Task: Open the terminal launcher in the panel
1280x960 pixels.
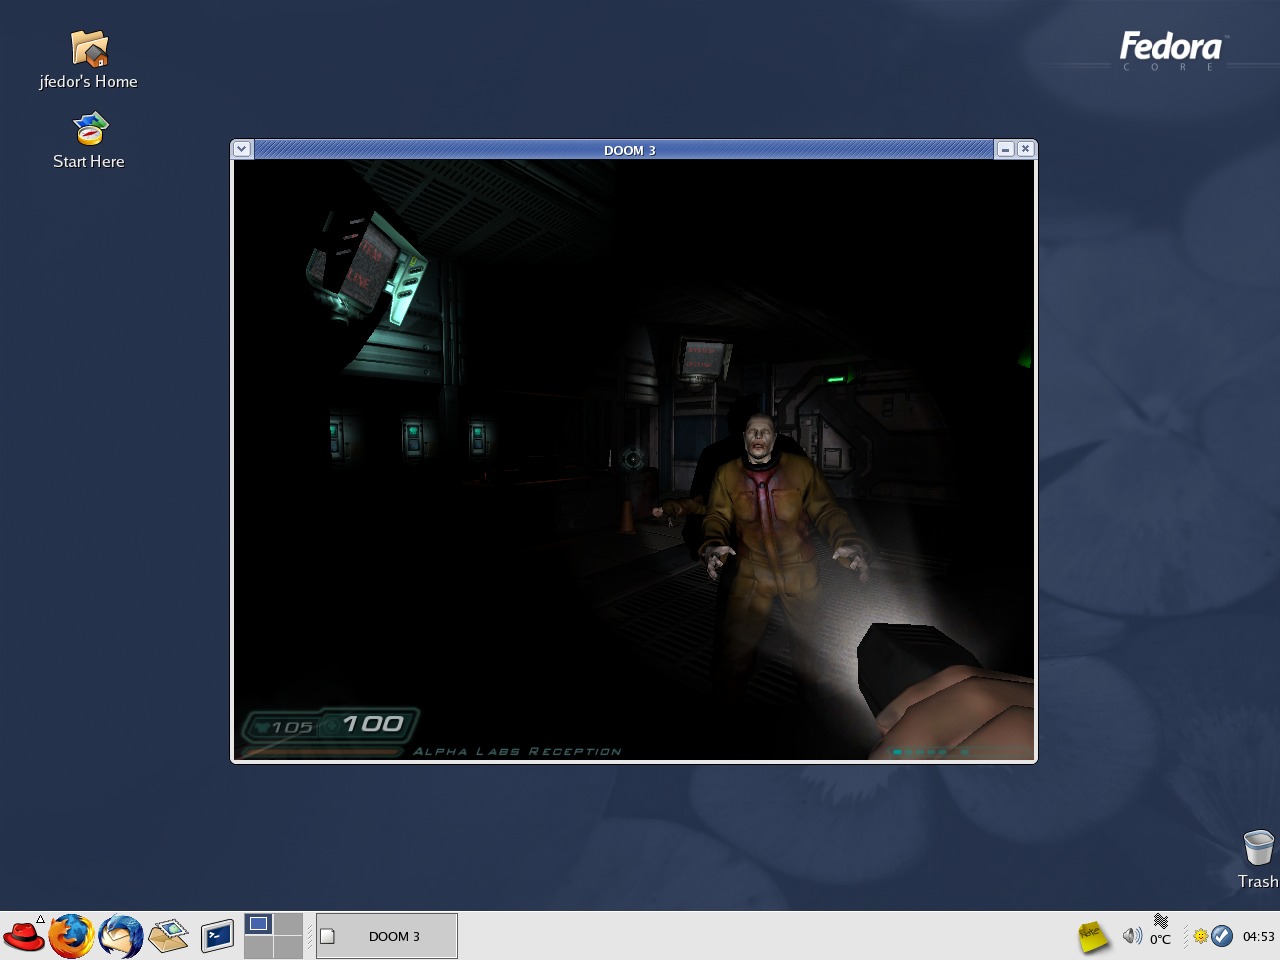Action: point(217,936)
